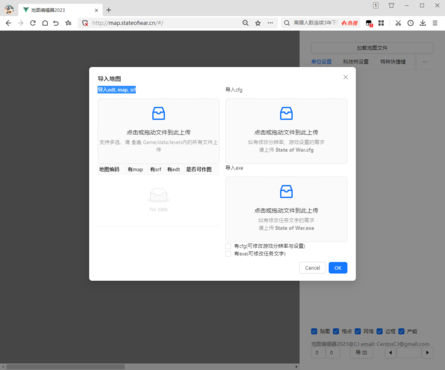Toggle the 有exe checkbox
This screenshot has width=445, height=370.
(228, 254)
